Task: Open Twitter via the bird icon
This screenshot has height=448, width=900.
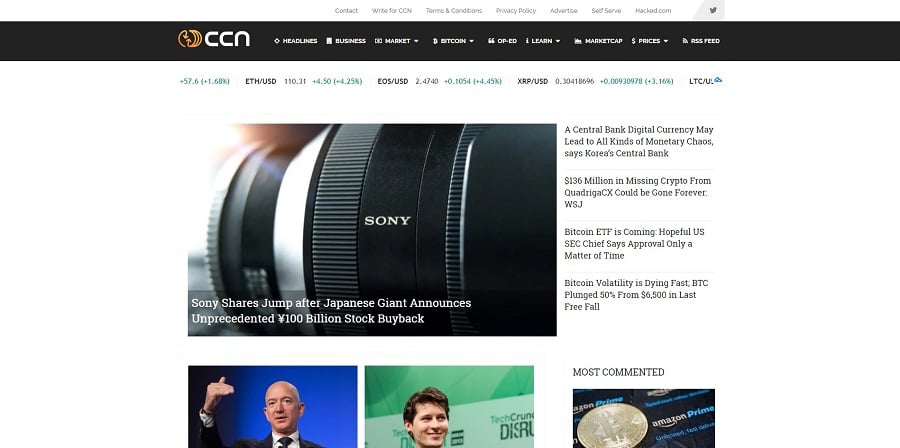Action: 713,10
